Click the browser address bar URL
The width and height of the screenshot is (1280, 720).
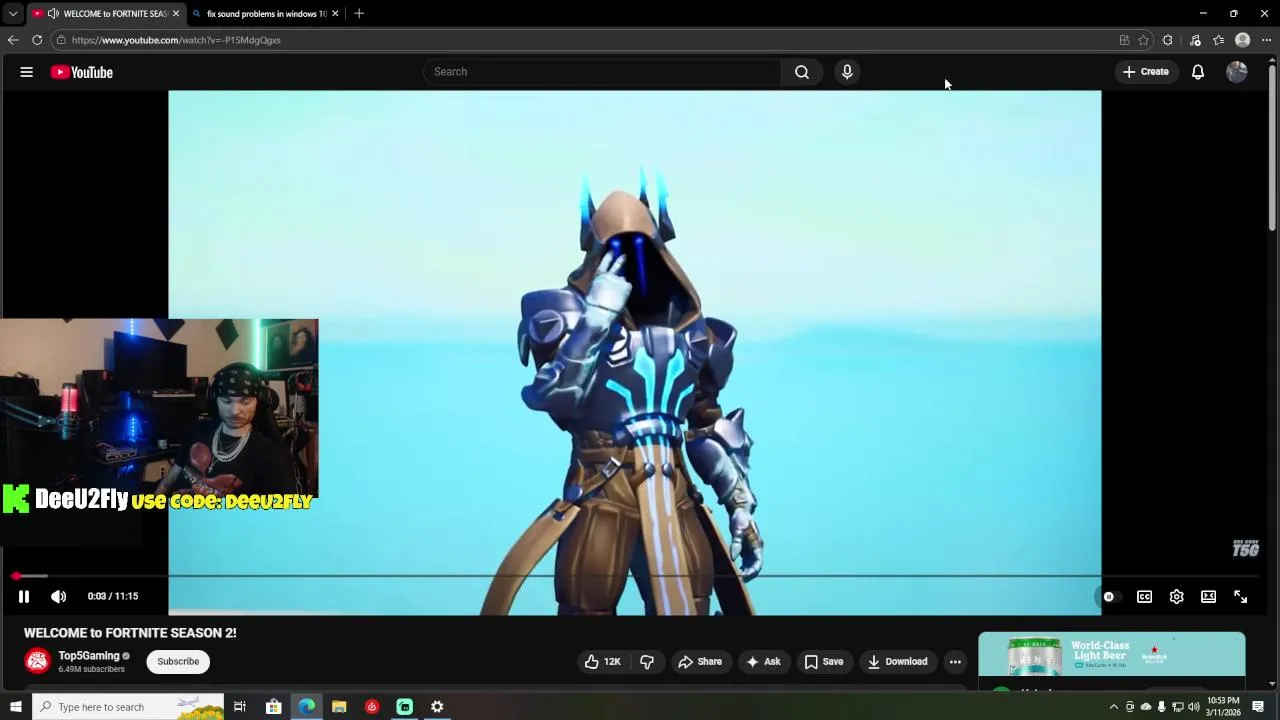pos(176,40)
